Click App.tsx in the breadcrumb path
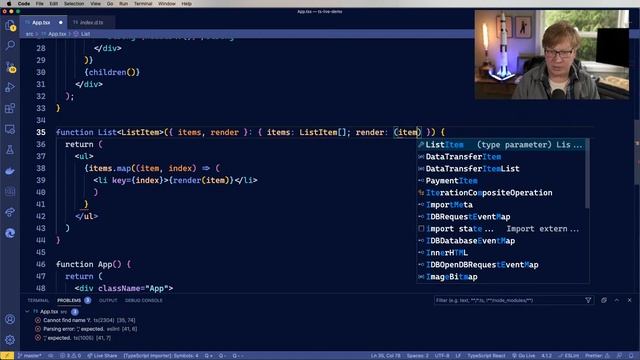The image size is (640, 360). [57, 34]
